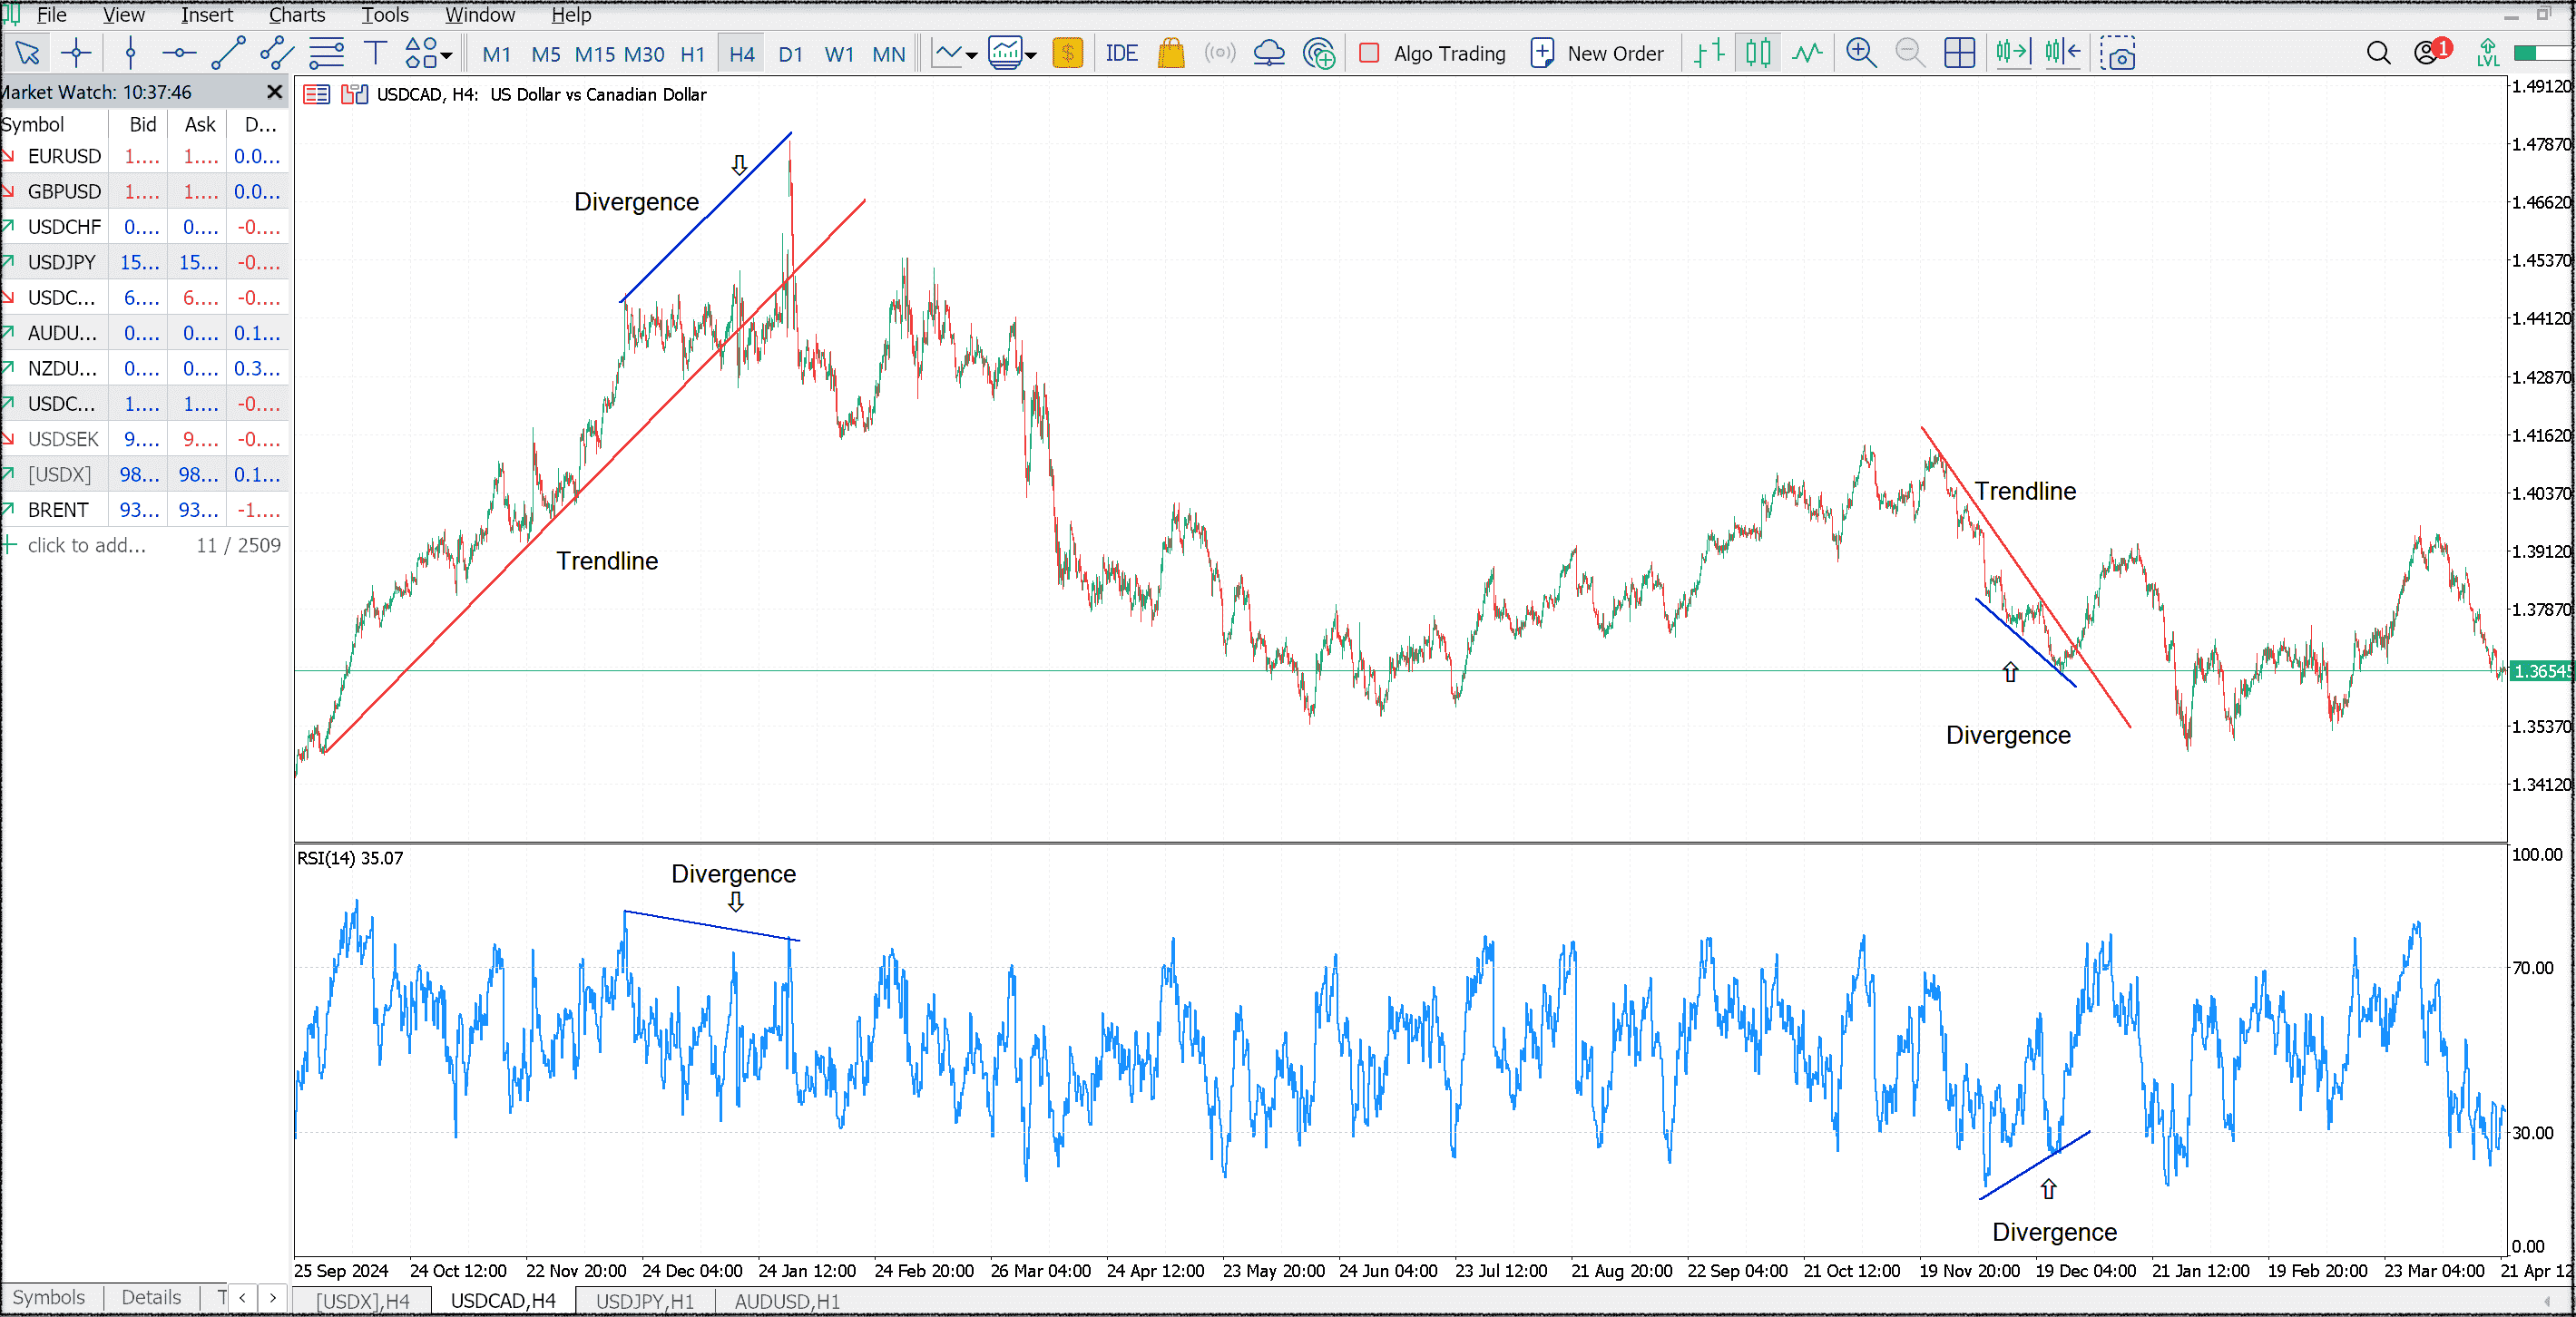
Task: Click the signal-with-plus icon before Algo Trading
Action: pyautogui.click(x=1319, y=53)
